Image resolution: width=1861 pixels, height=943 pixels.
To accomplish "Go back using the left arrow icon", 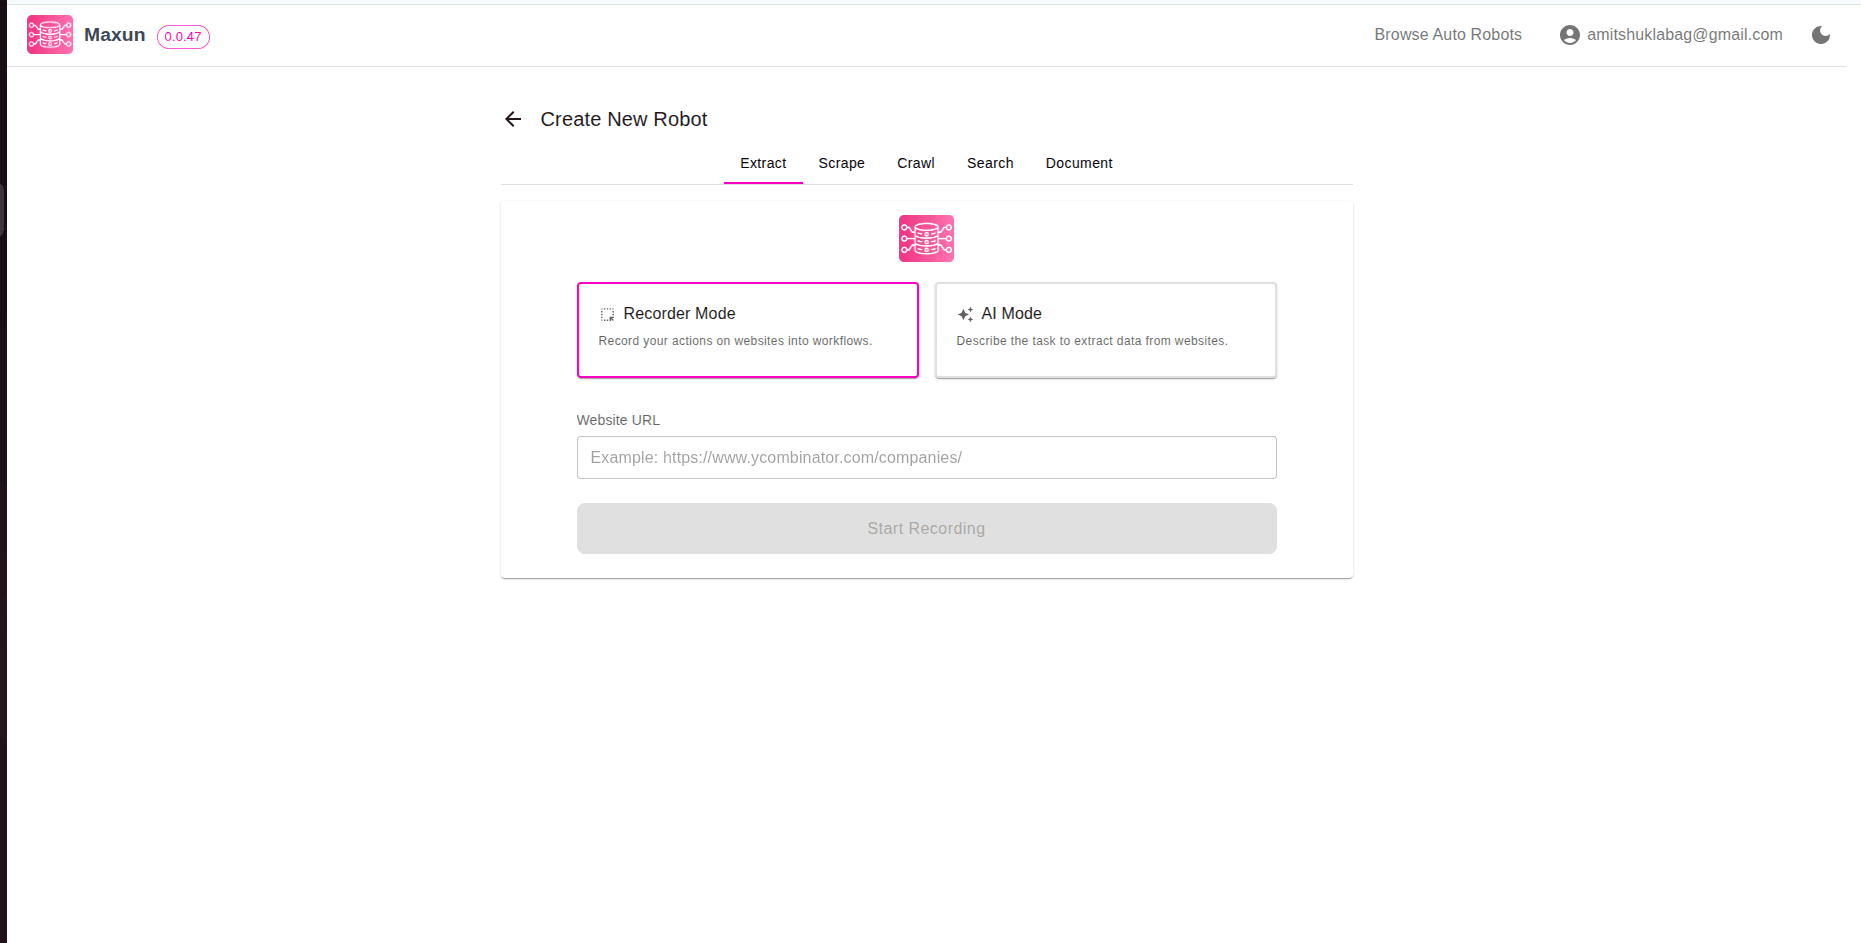I will point(513,119).
